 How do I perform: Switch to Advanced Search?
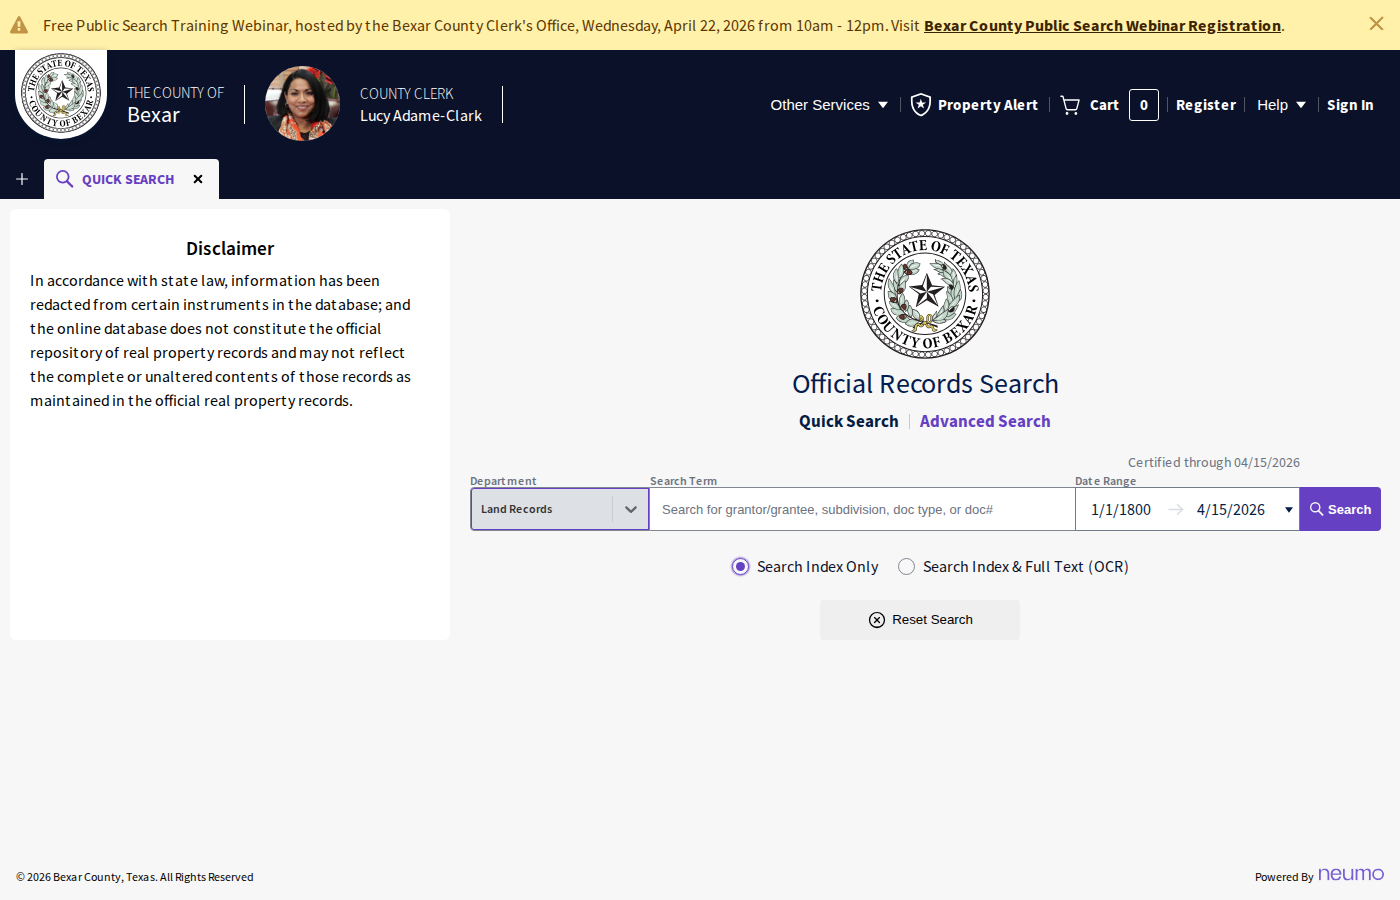point(984,421)
